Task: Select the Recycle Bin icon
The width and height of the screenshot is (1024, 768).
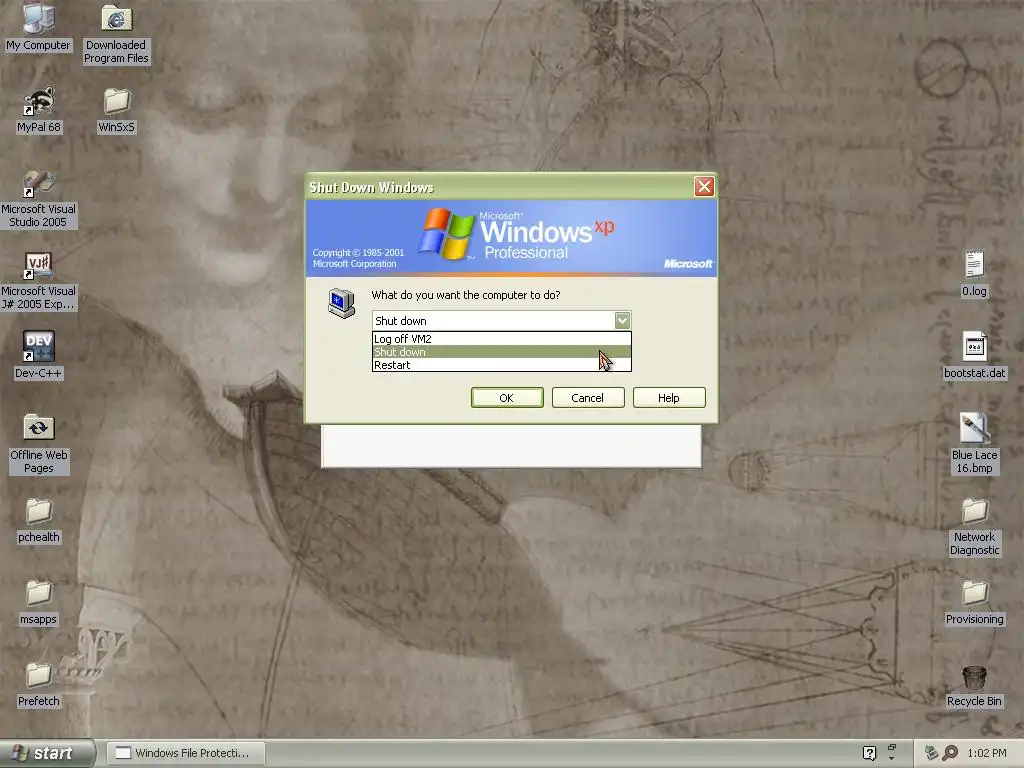Action: [974, 686]
